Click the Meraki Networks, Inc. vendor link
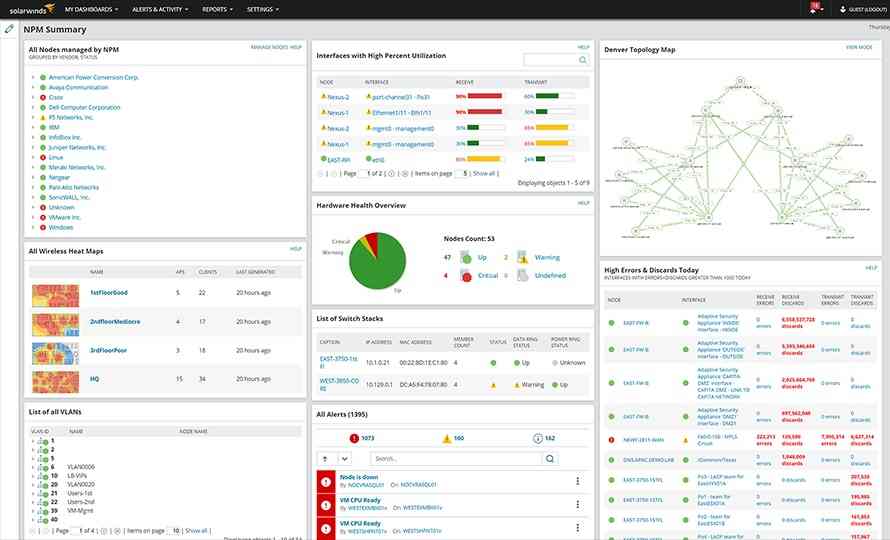Screen dimensions: 890x540 77,168
